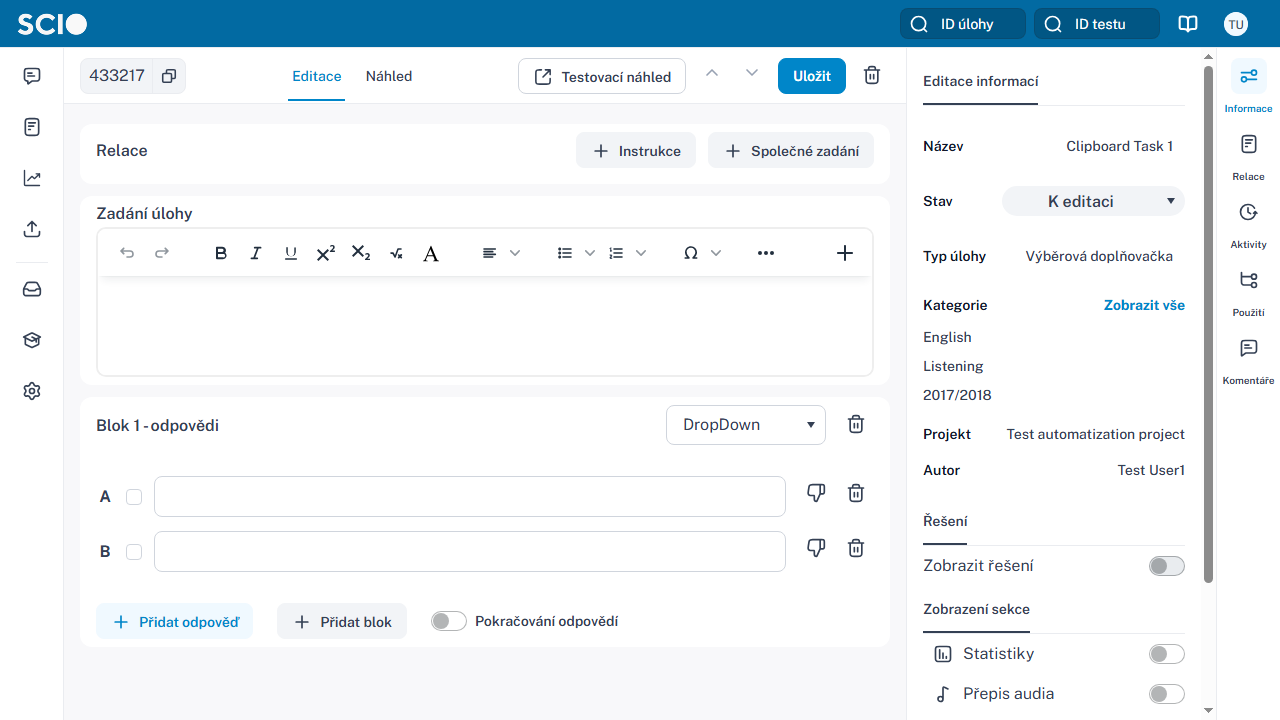This screenshot has width=1280, height=720.
Task: Open more toolbar options (three dots)
Action: coord(766,253)
